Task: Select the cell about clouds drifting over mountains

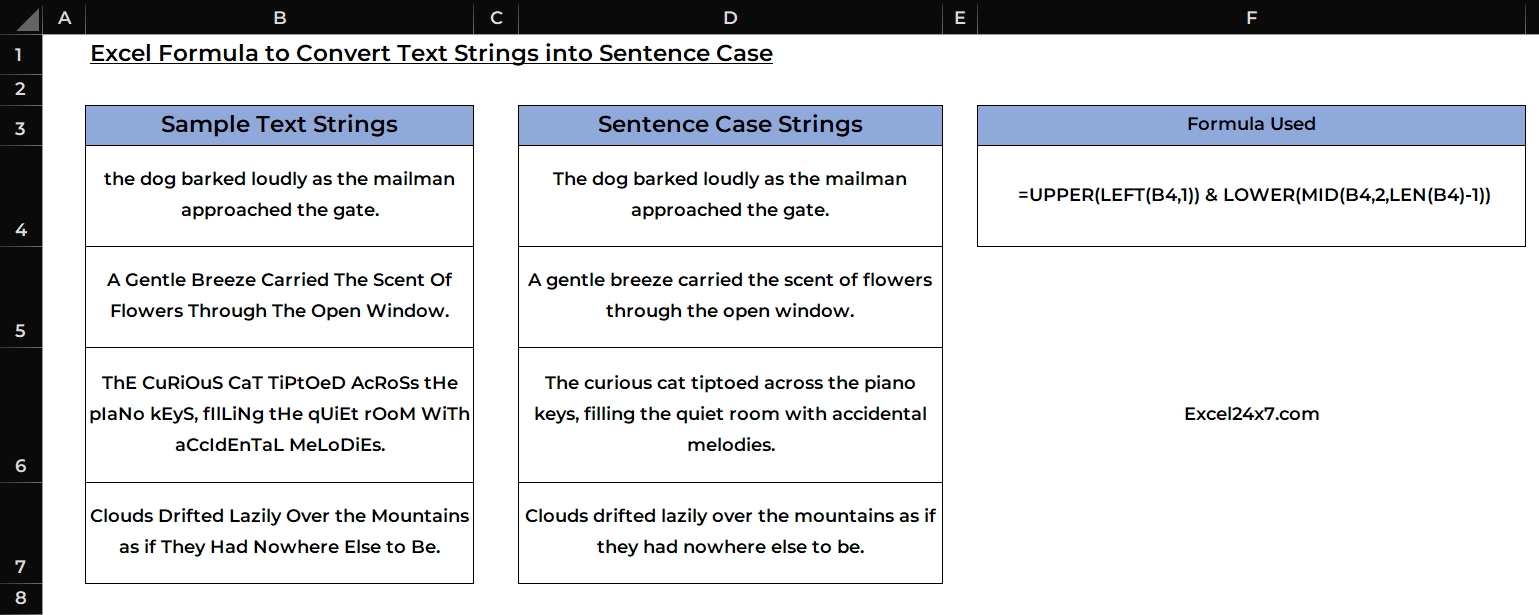Action: (x=279, y=531)
